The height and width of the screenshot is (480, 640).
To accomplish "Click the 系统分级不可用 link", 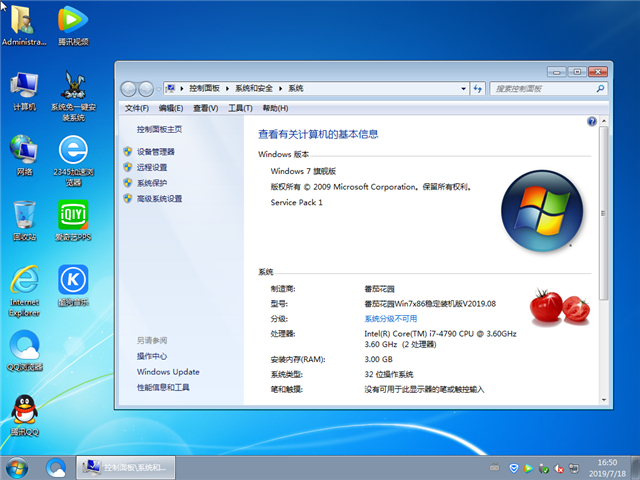I will tap(391, 319).
